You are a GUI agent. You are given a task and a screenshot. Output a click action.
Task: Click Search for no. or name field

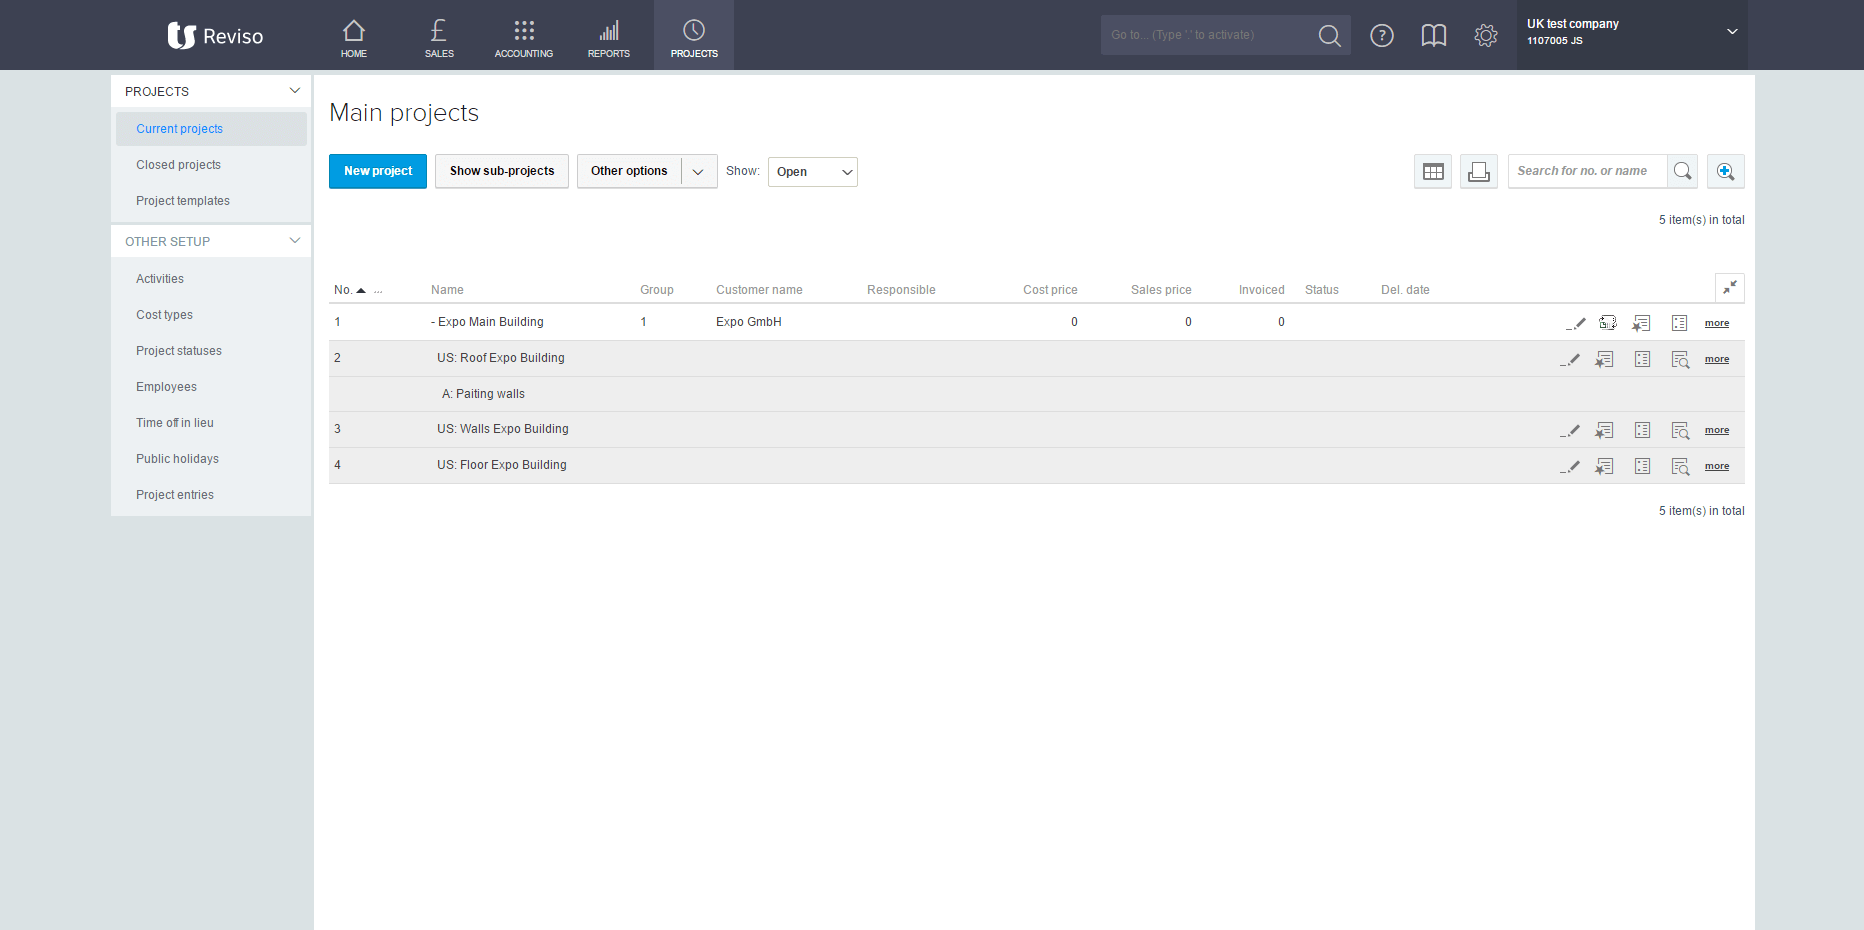click(x=1587, y=171)
